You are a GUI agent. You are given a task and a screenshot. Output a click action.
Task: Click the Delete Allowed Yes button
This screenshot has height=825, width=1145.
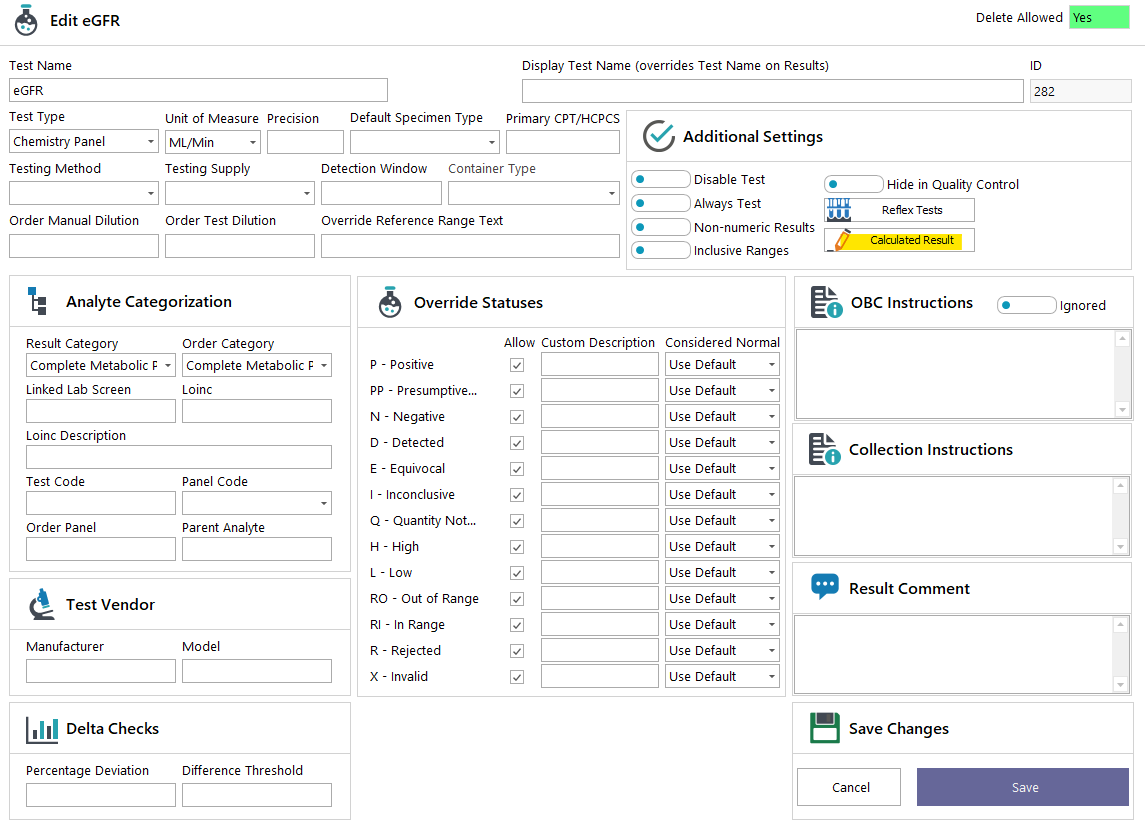tap(1099, 18)
